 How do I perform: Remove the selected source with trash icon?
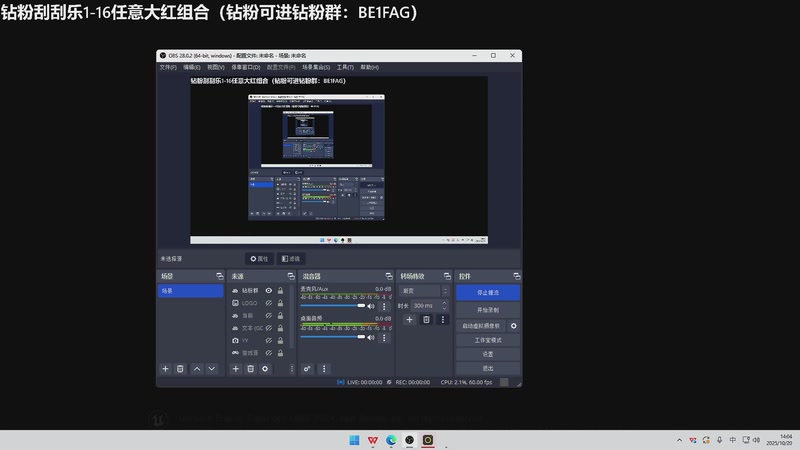click(251, 369)
